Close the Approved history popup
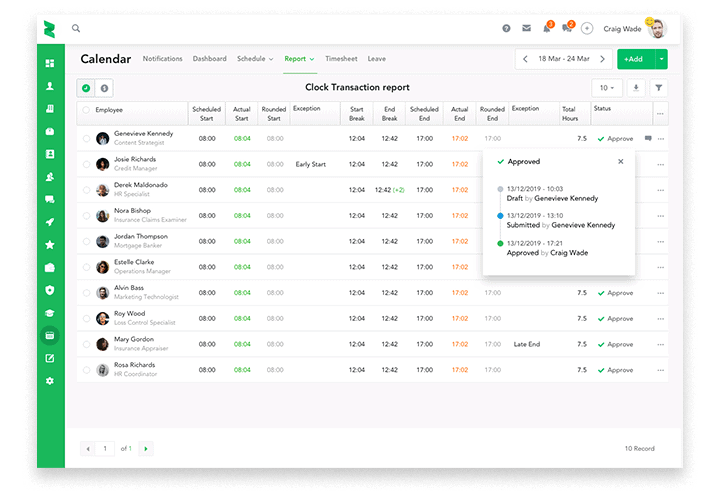The width and height of the screenshot is (720, 500). pyautogui.click(x=620, y=161)
